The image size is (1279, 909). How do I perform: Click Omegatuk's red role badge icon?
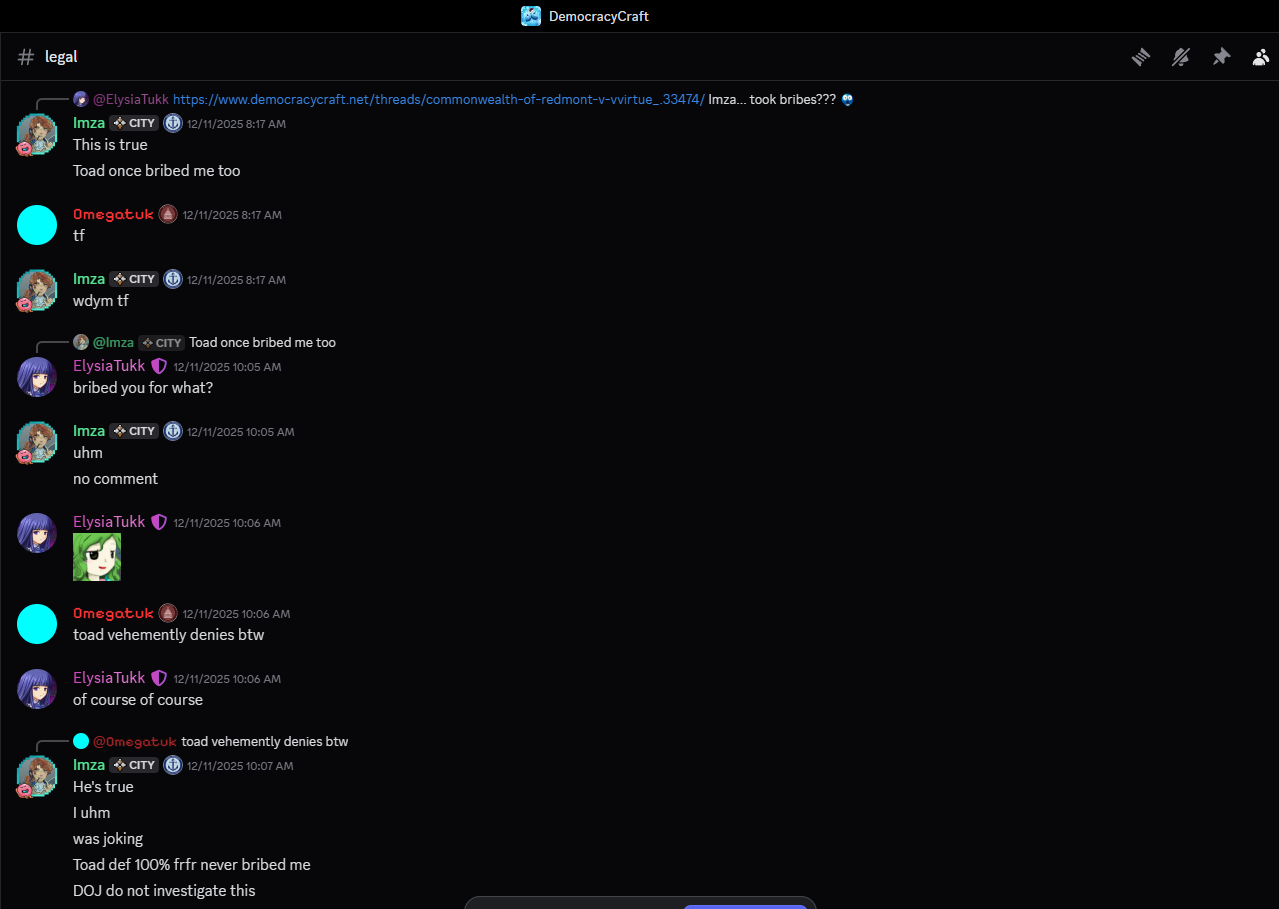coord(168,214)
